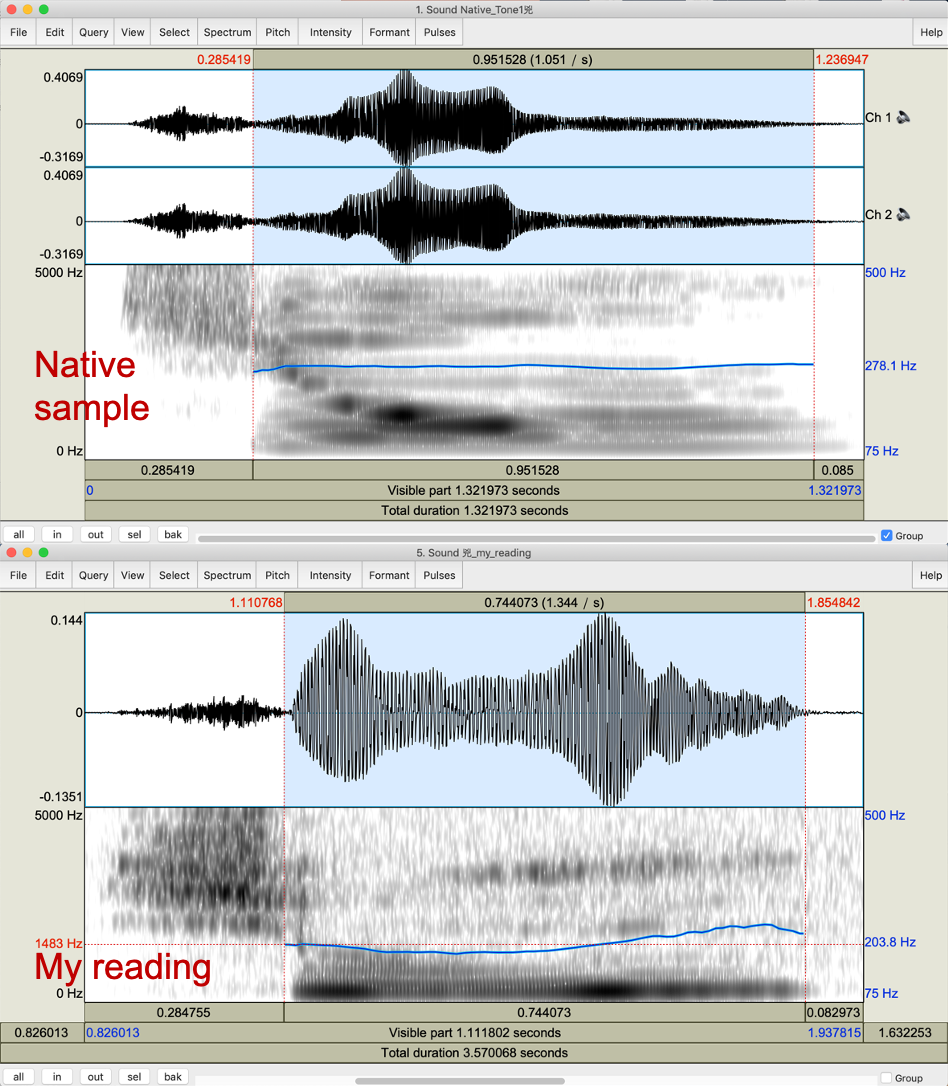Play selection bar 0.744073 in my_reading window

coord(544,1013)
